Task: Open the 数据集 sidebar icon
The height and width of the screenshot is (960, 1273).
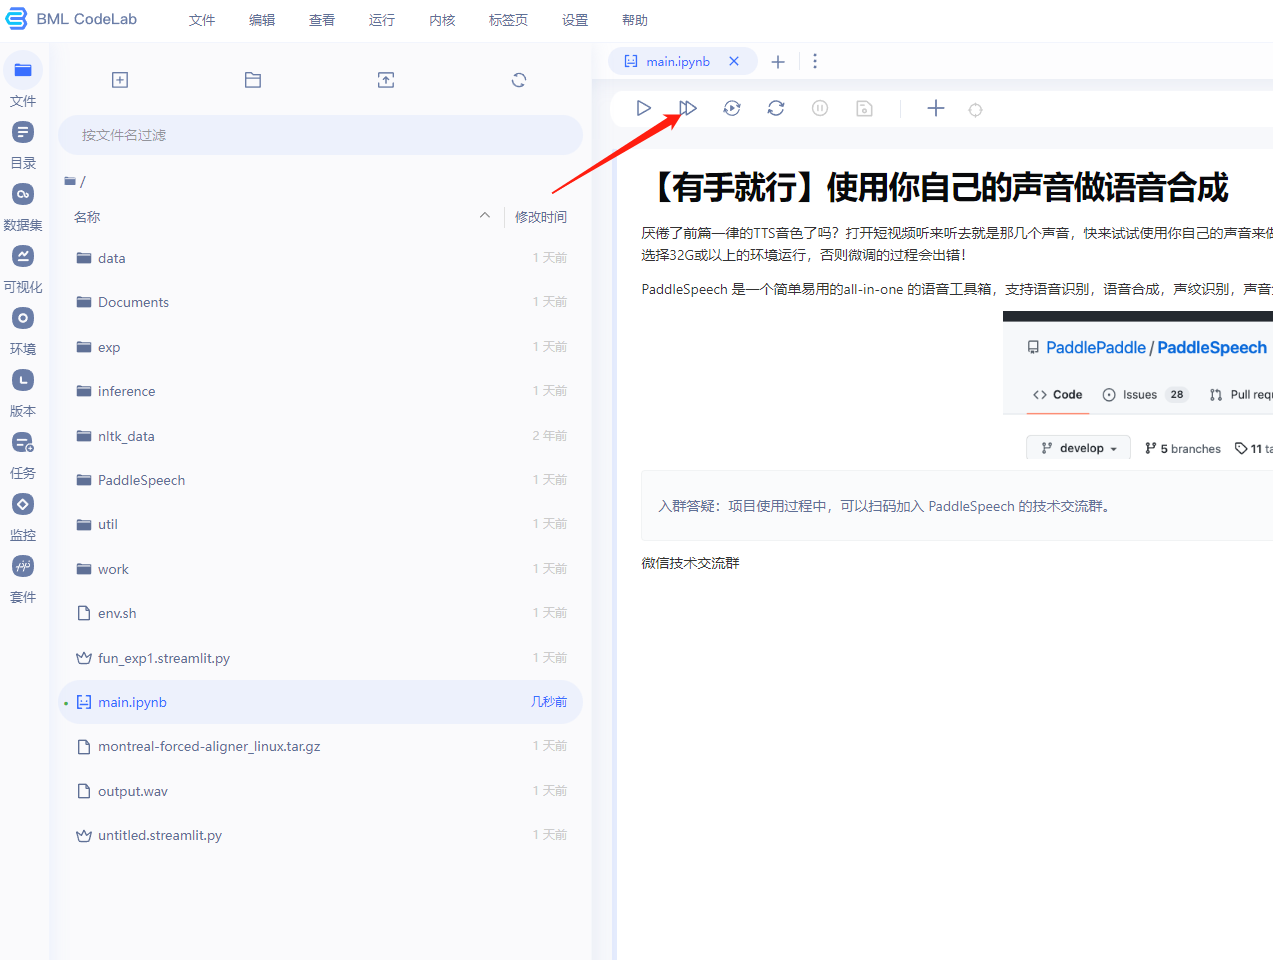Action: pyautogui.click(x=23, y=194)
